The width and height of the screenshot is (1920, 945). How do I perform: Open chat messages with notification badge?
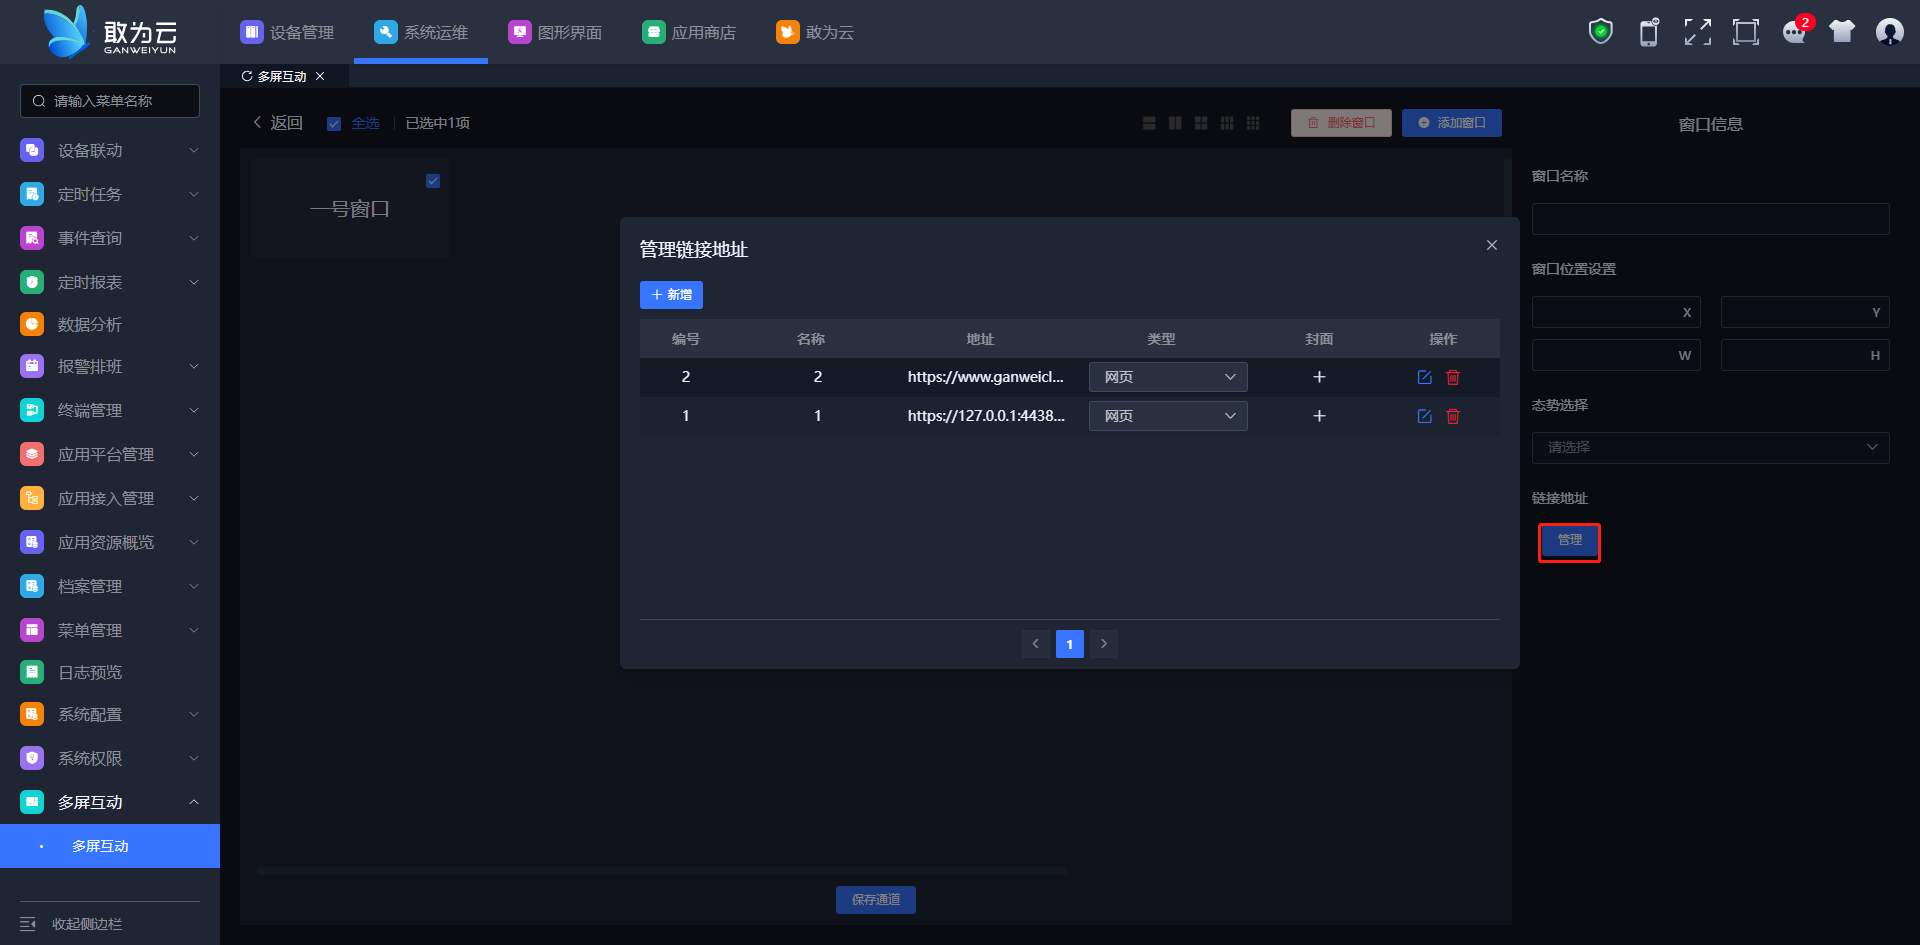click(x=1794, y=32)
